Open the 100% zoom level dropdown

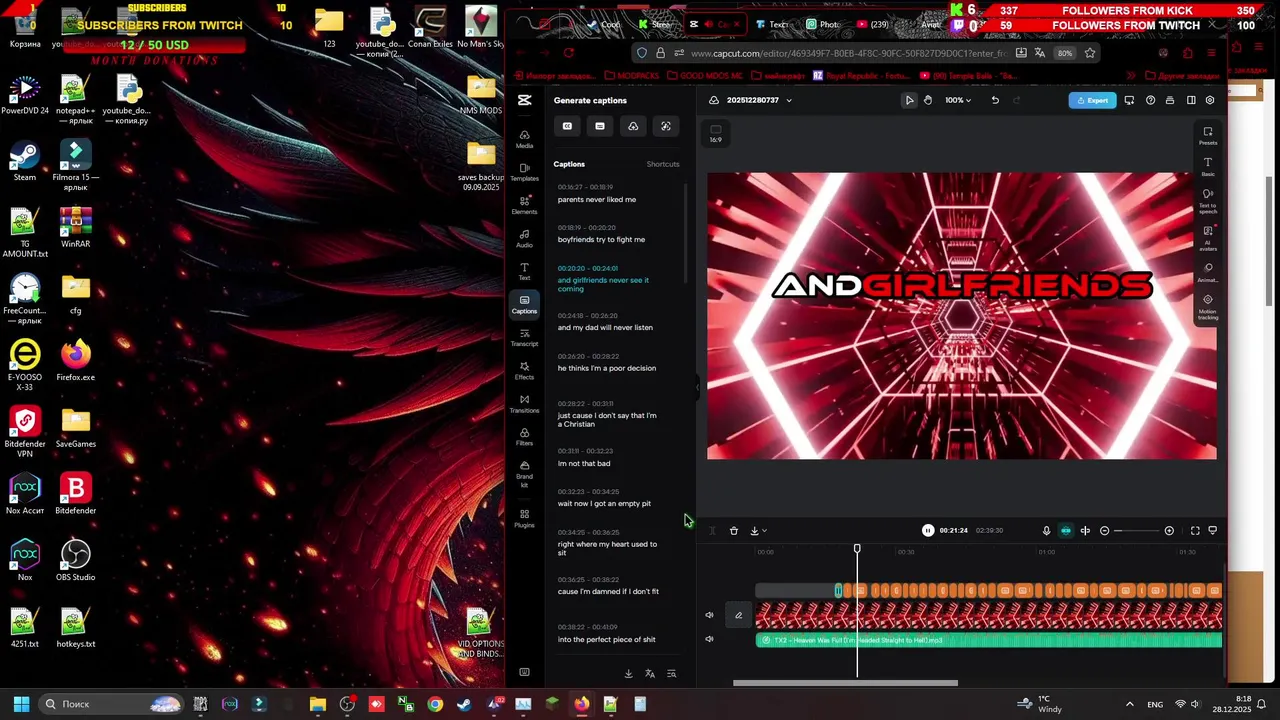958,100
